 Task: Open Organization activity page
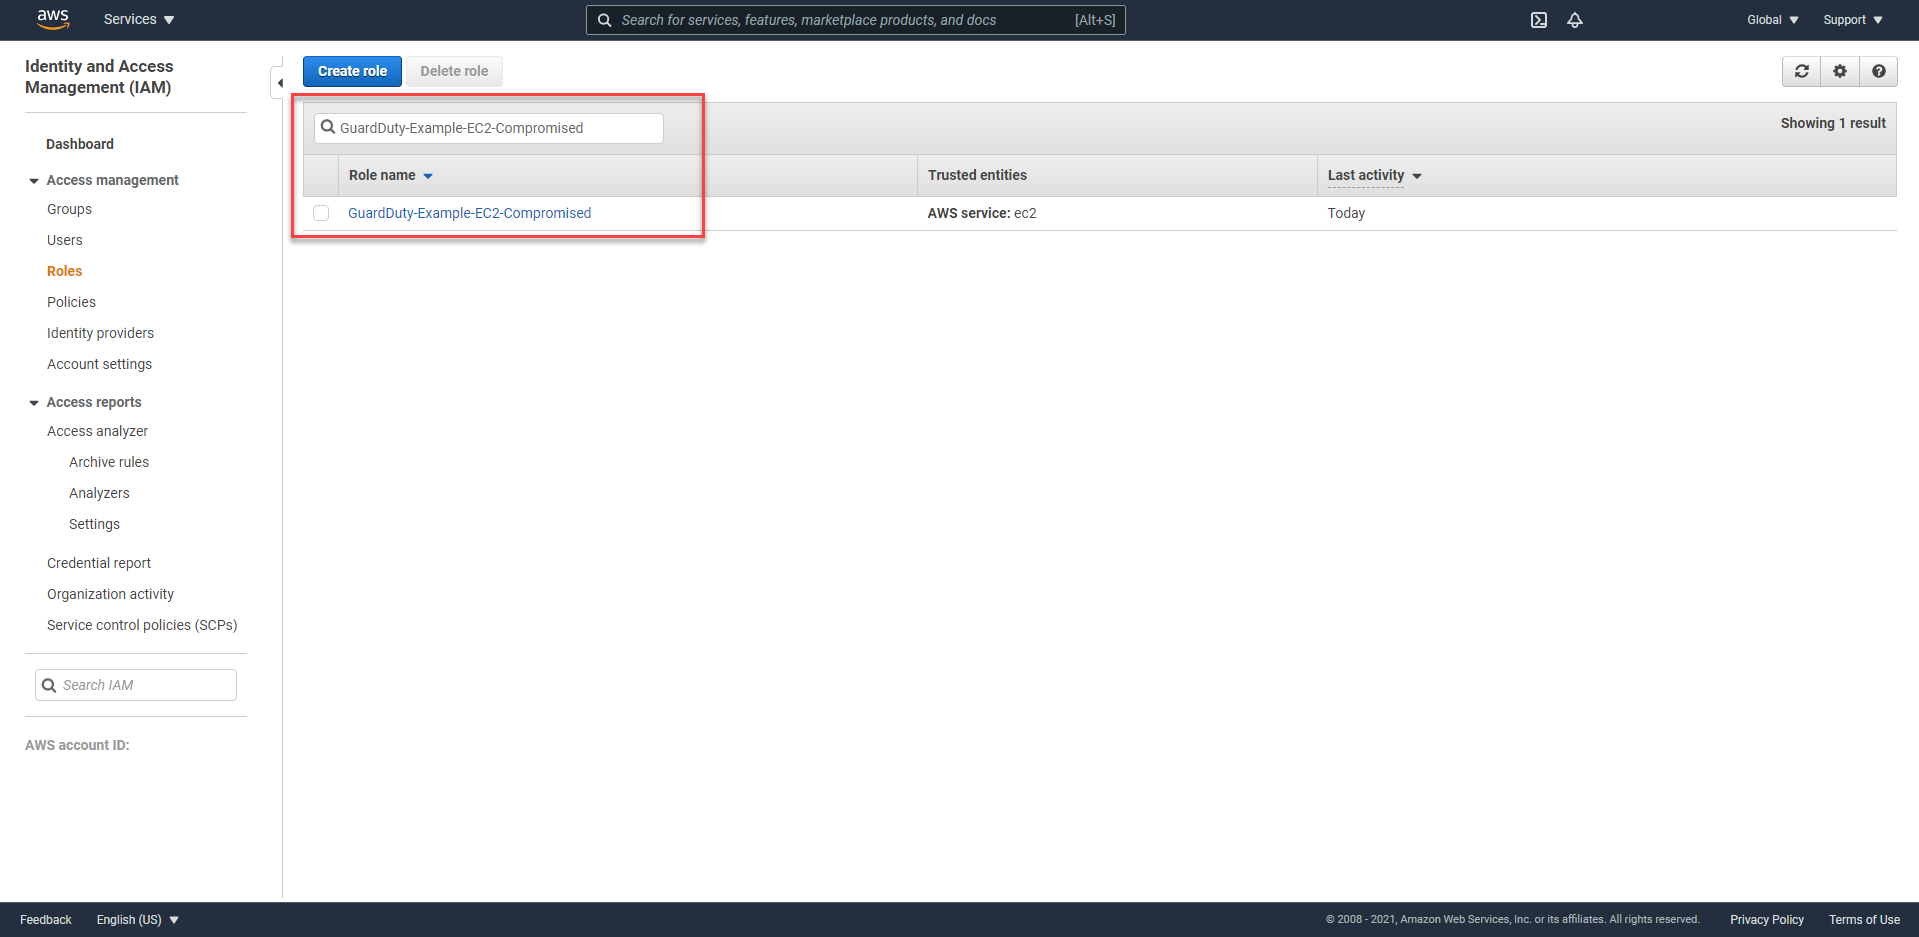pyautogui.click(x=110, y=594)
